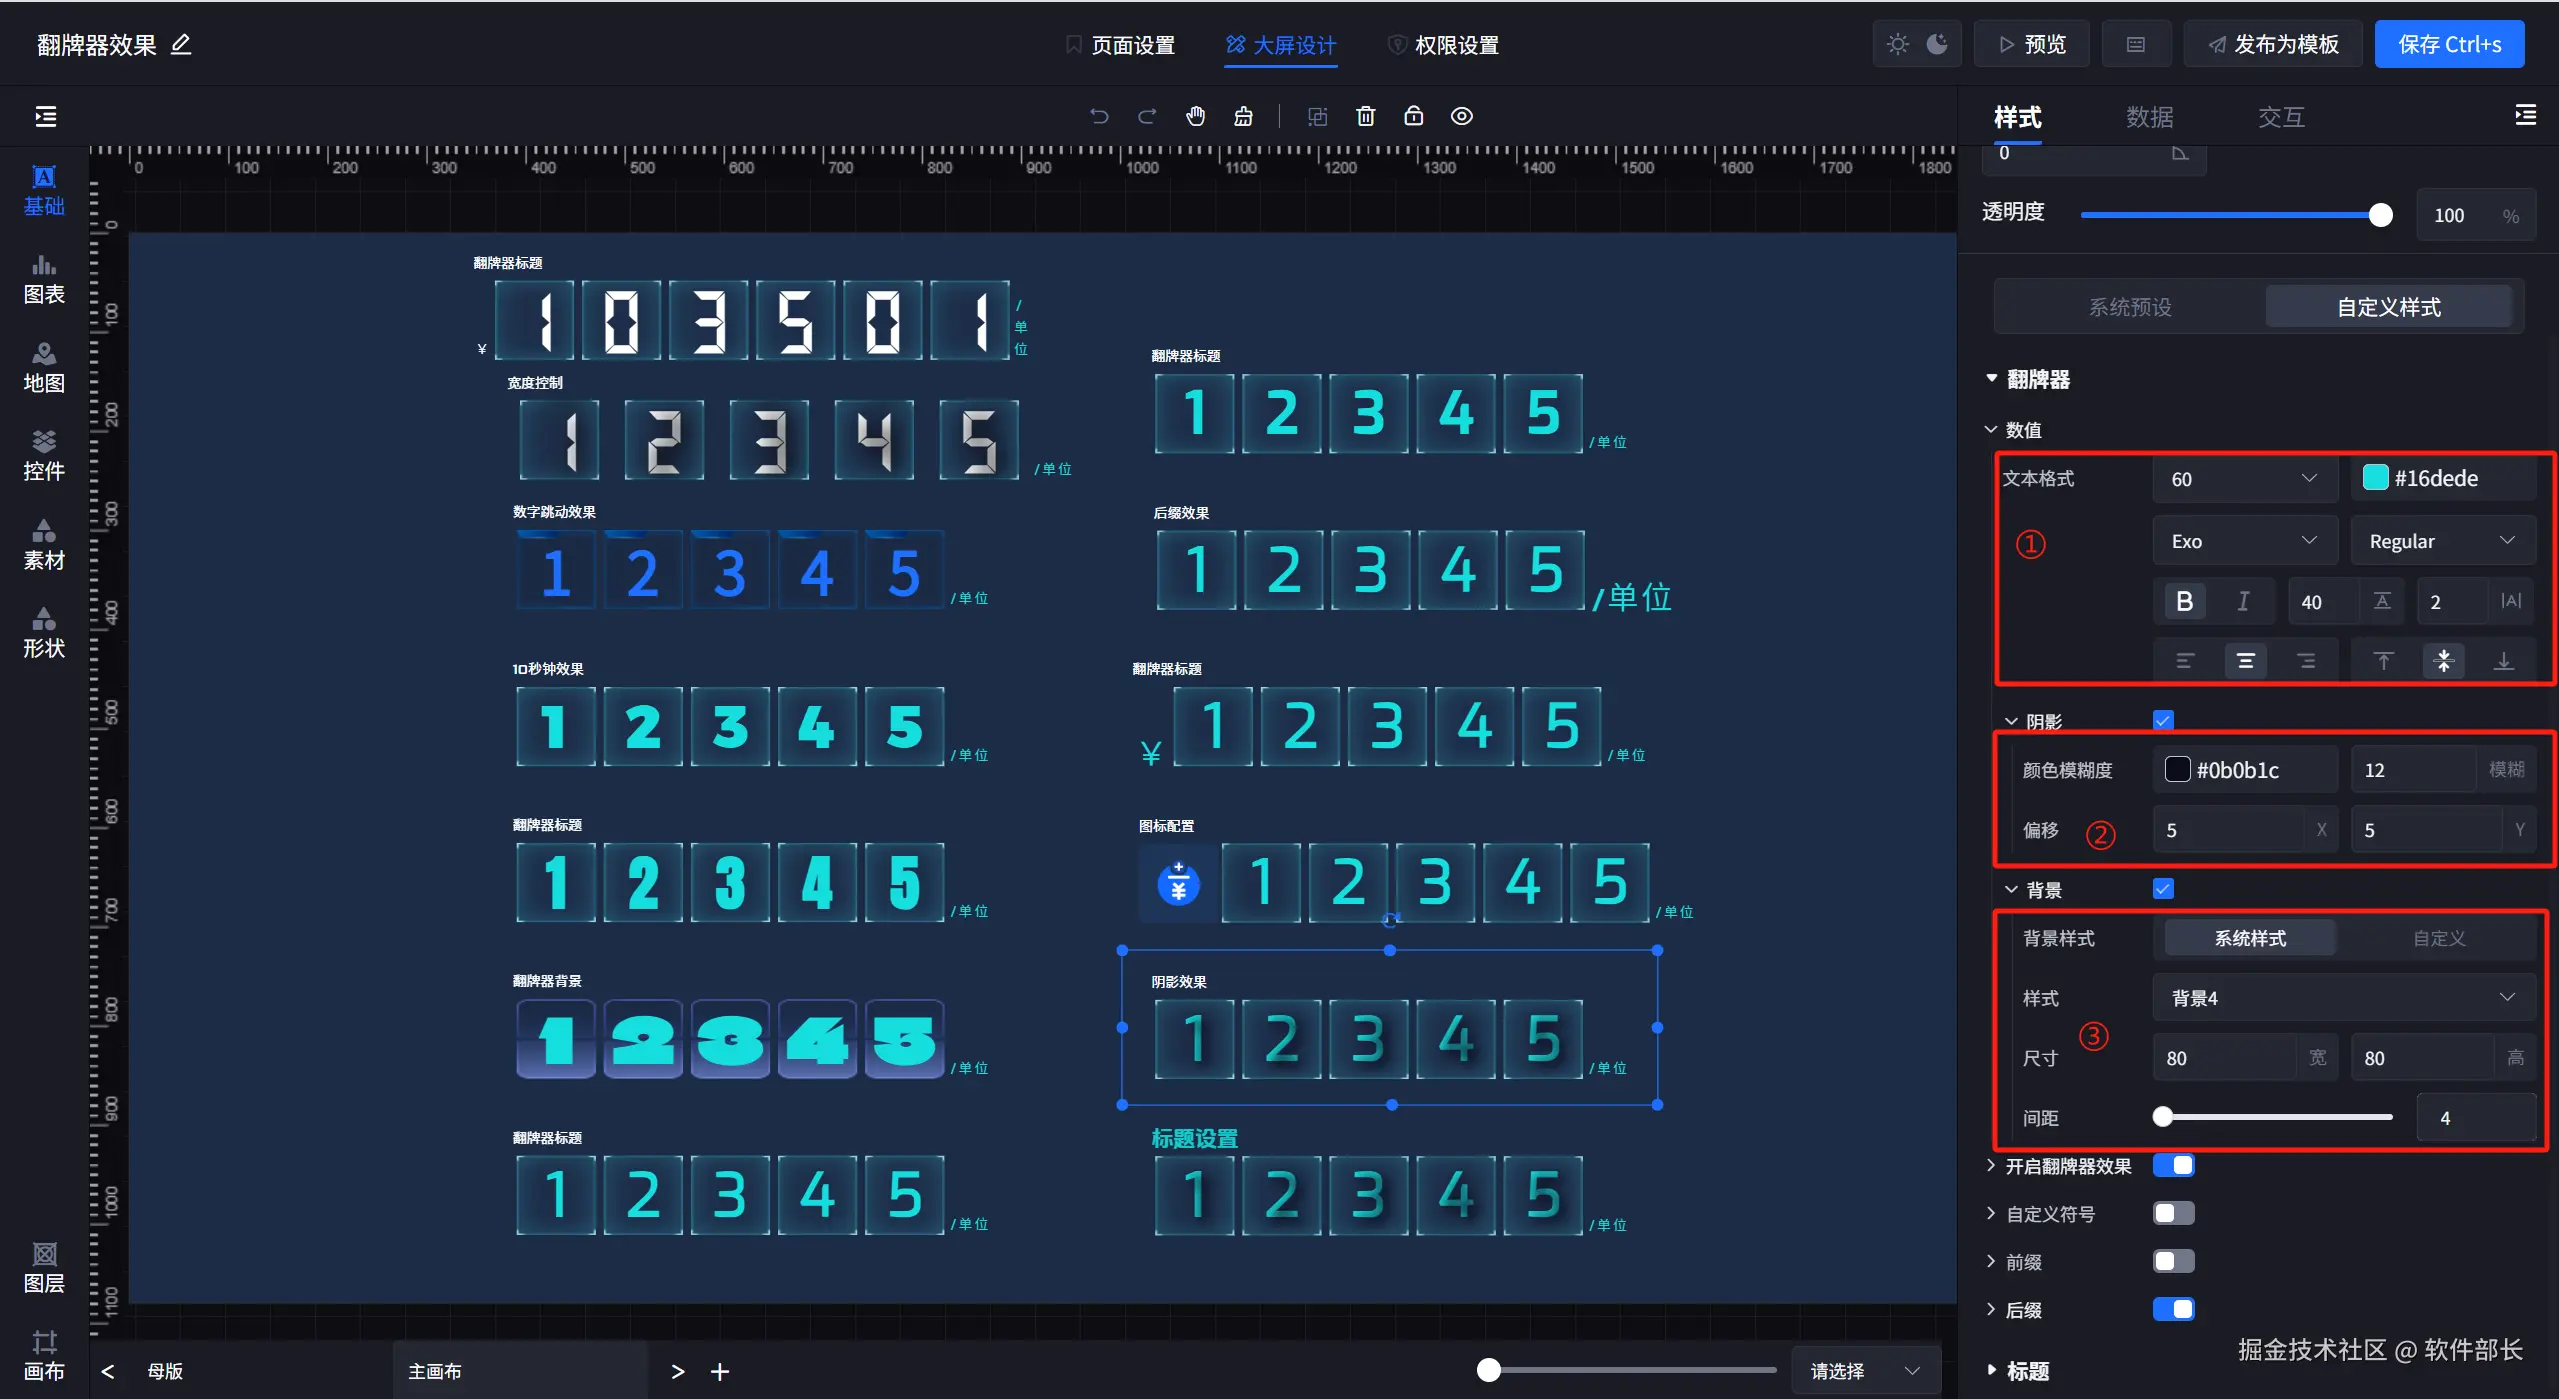The height and width of the screenshot is (1399, 2559).
Task: Uncheck the 阴影 shadow checkbox
Action: 2163,720
